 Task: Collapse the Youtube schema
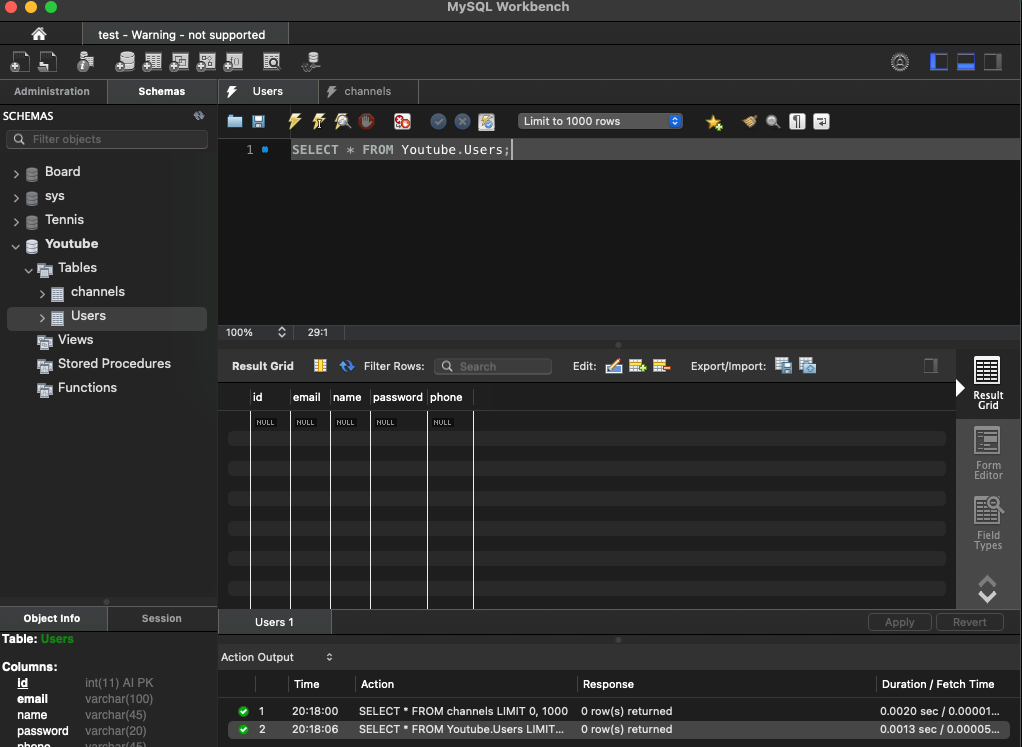pos(16,246)
